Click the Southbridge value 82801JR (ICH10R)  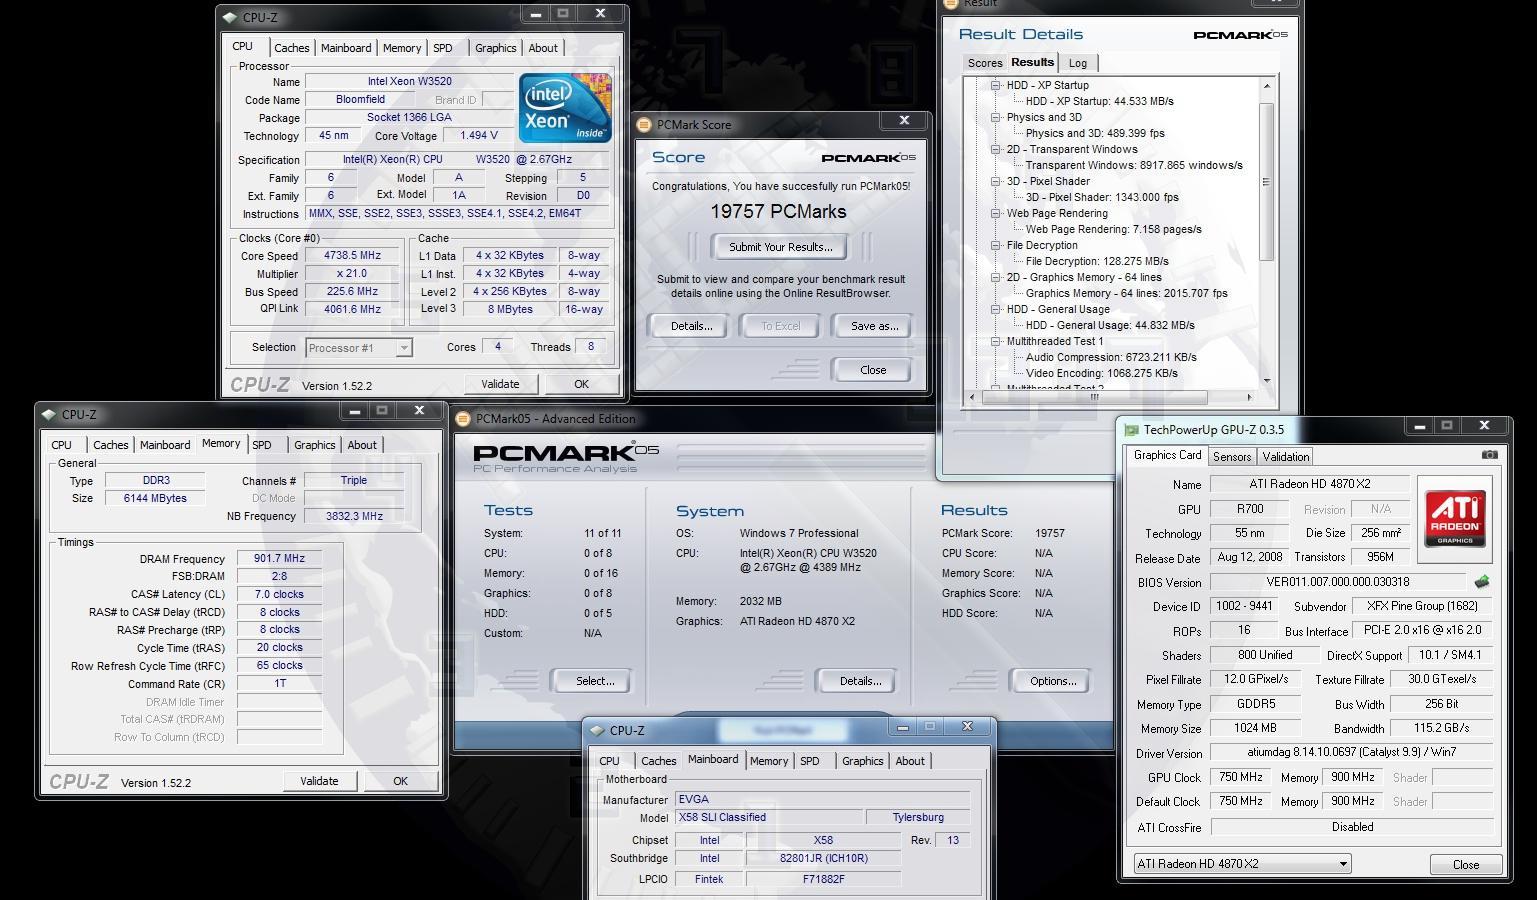pyautogui.click(x=824, y=858)
